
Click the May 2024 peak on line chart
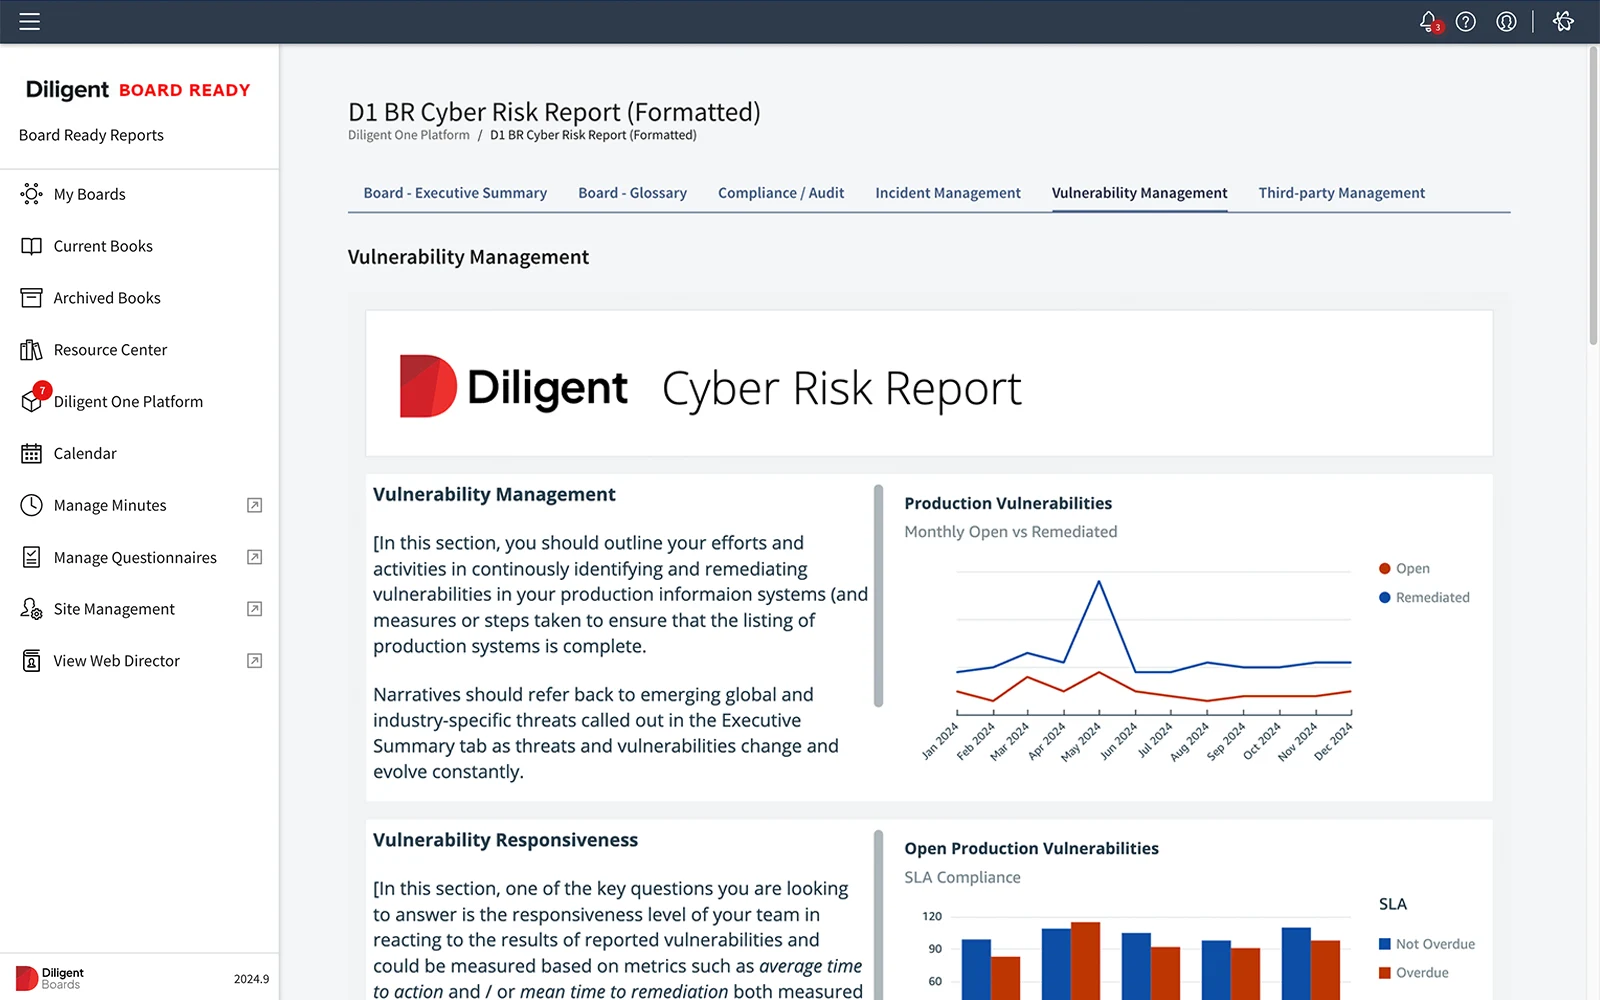coord(1099,581)
